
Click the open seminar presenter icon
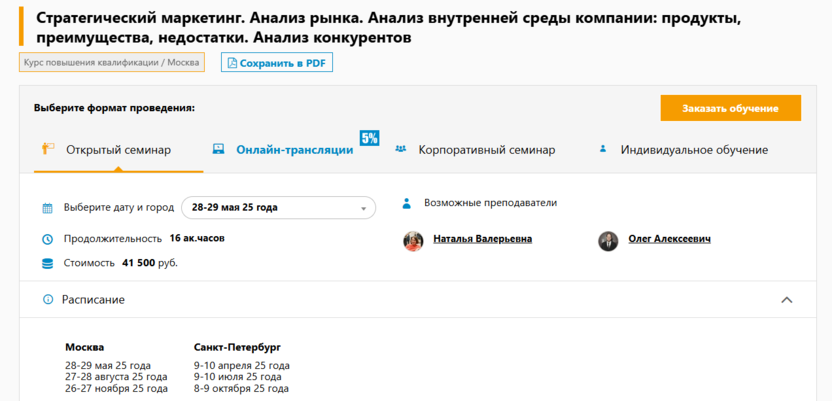47,149
